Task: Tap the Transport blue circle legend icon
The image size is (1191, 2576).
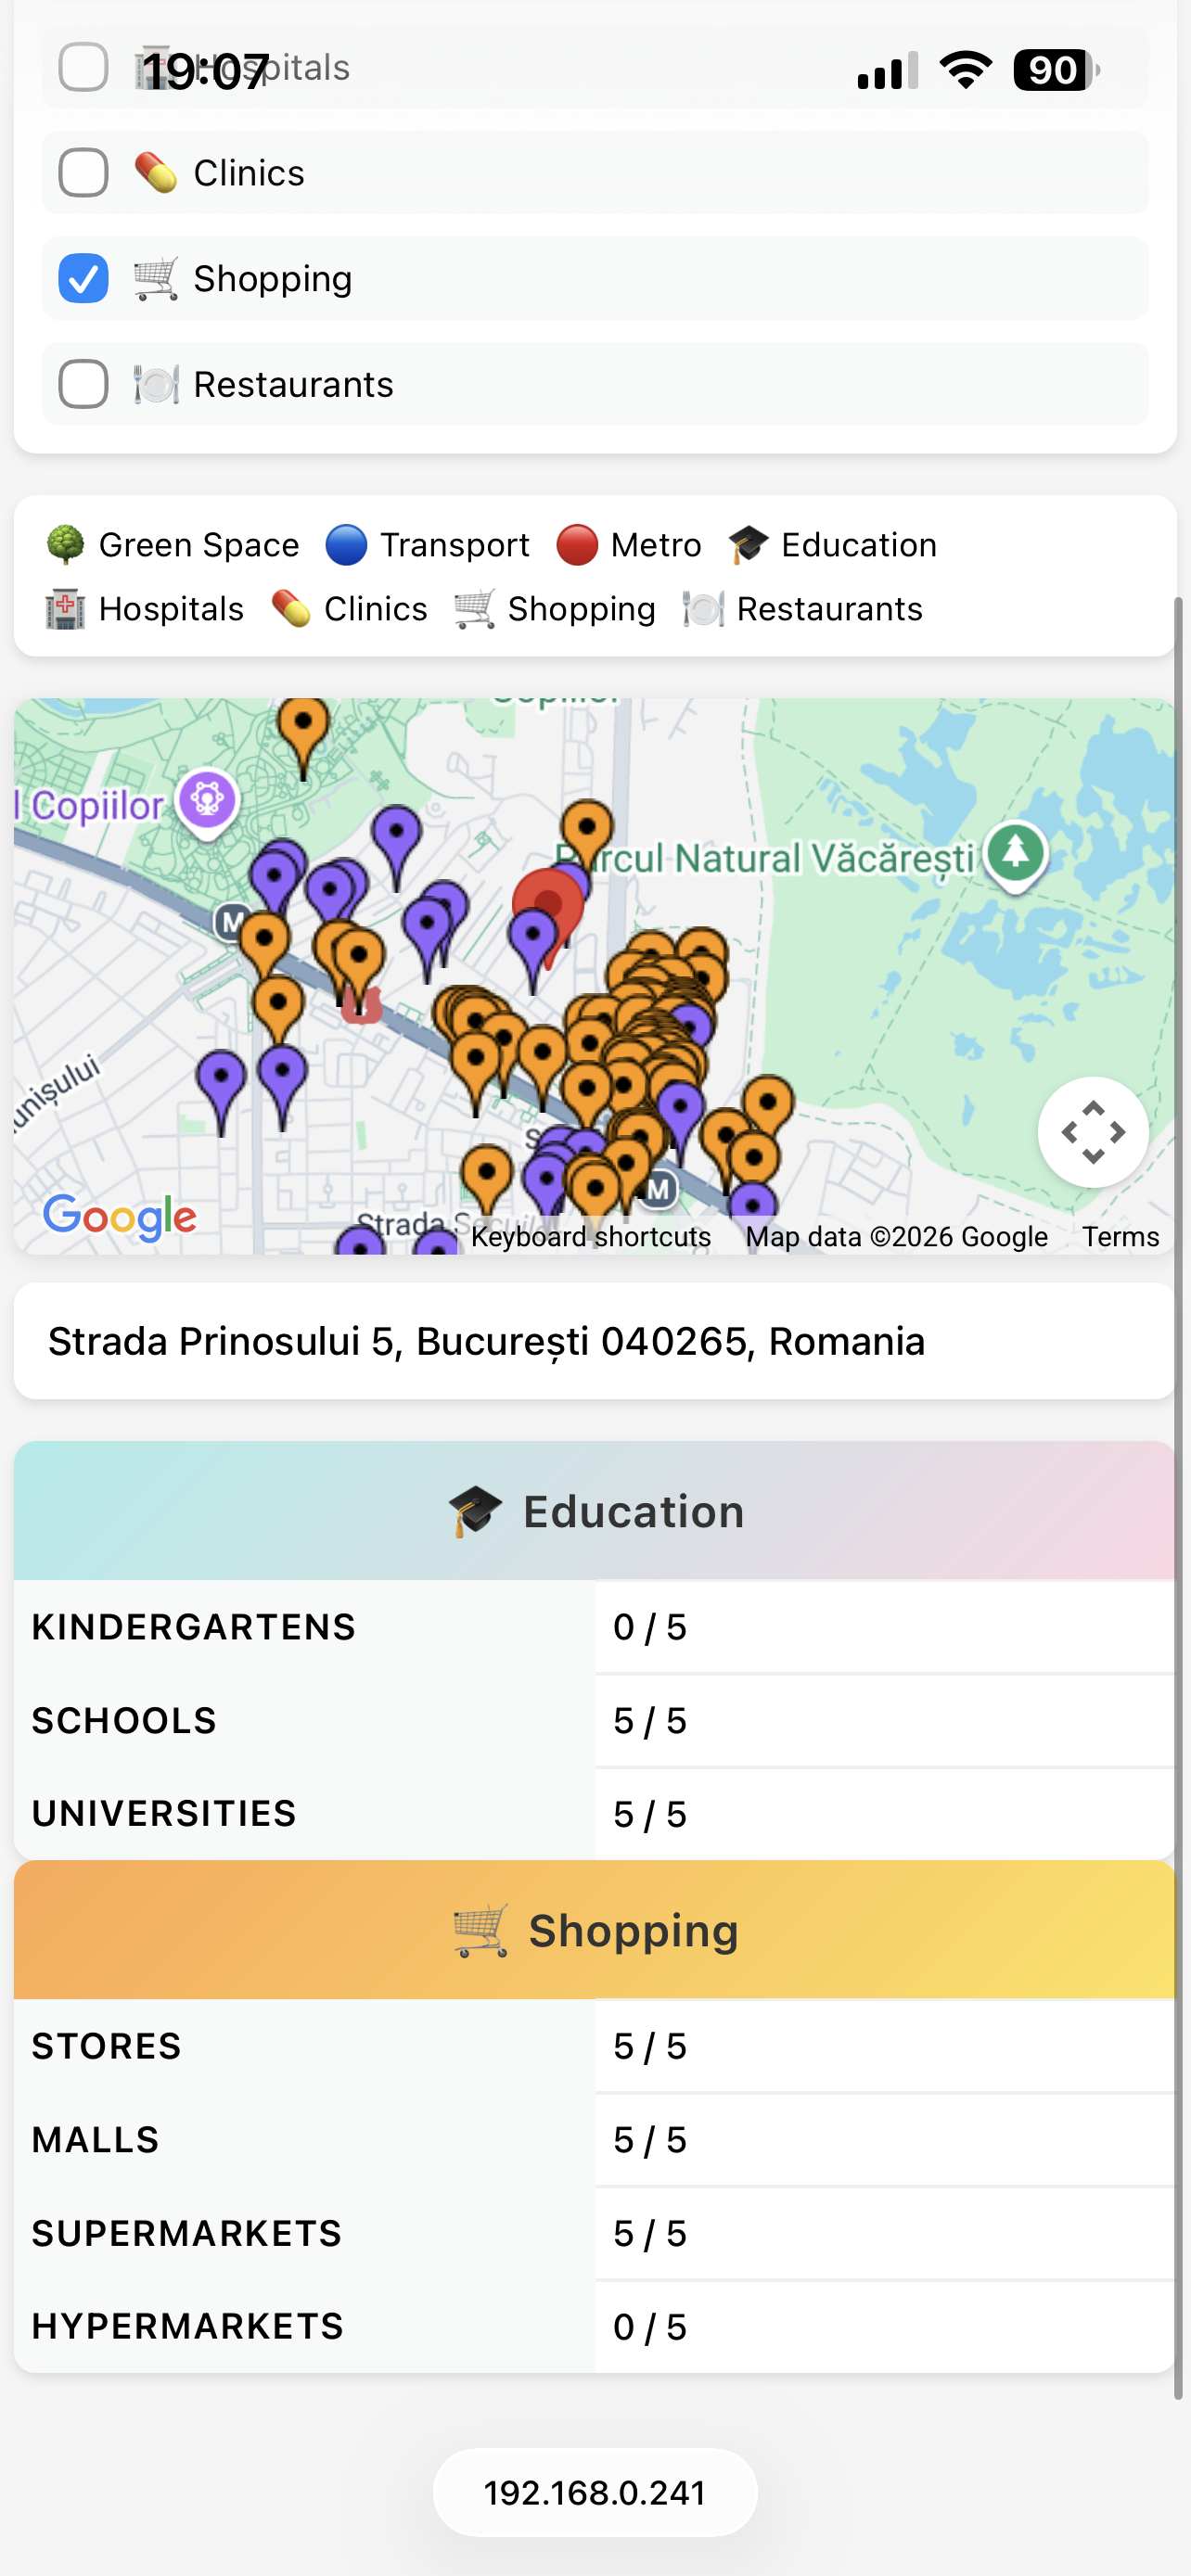Action: 346,545
